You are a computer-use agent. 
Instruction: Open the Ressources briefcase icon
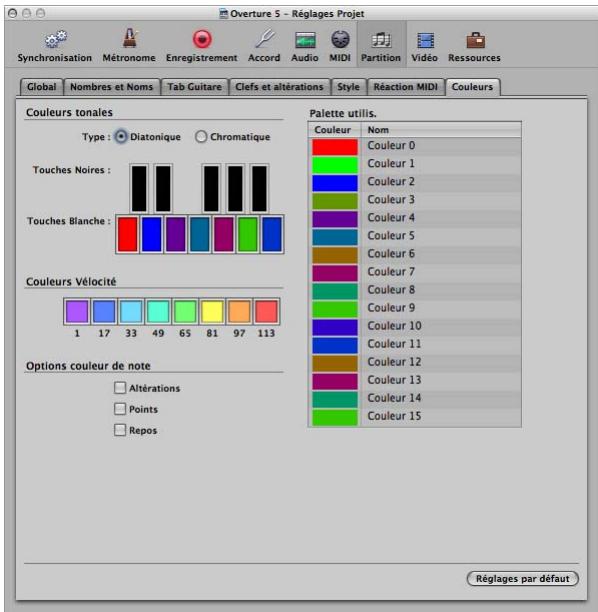[x=475, y=40]
